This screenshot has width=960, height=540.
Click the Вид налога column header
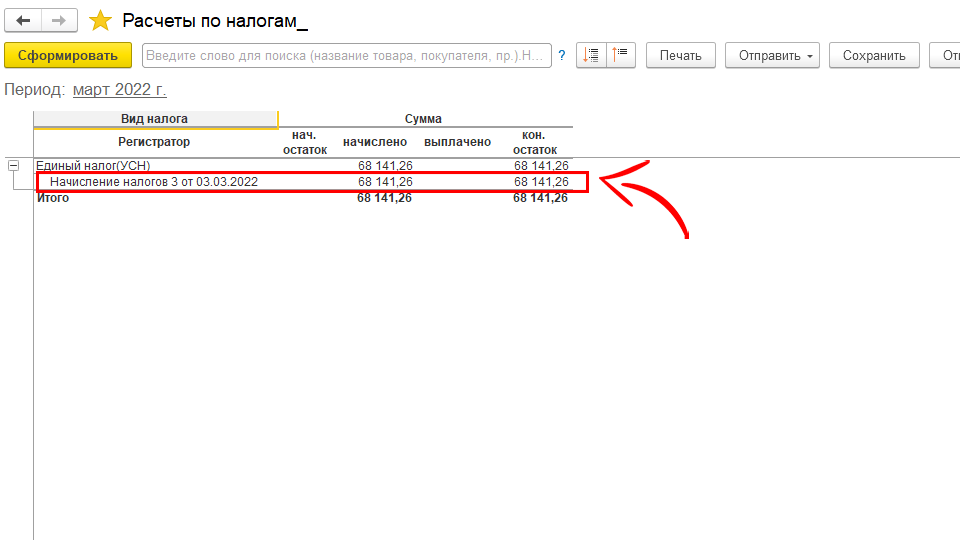tap(155, 119)
